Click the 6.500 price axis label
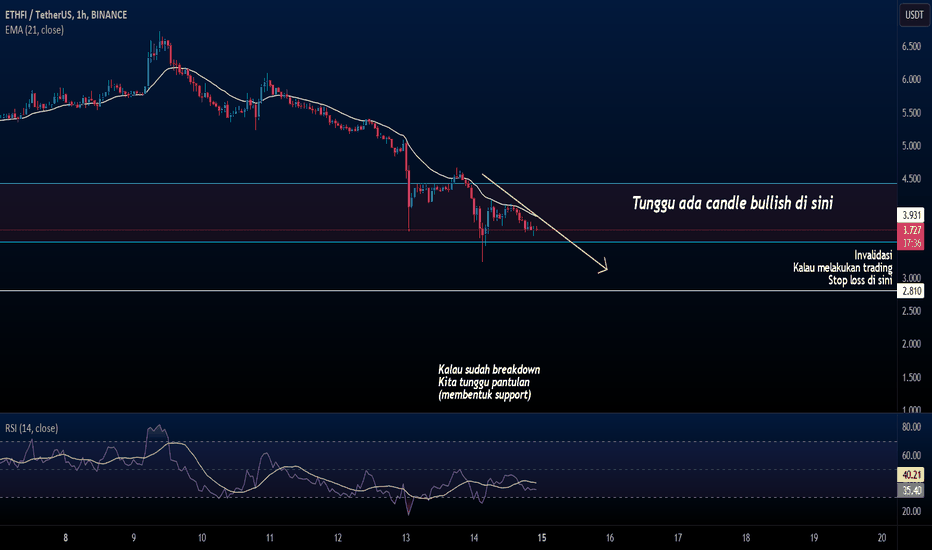The height and width of the screenshot is (550, 932). [911, 46]
